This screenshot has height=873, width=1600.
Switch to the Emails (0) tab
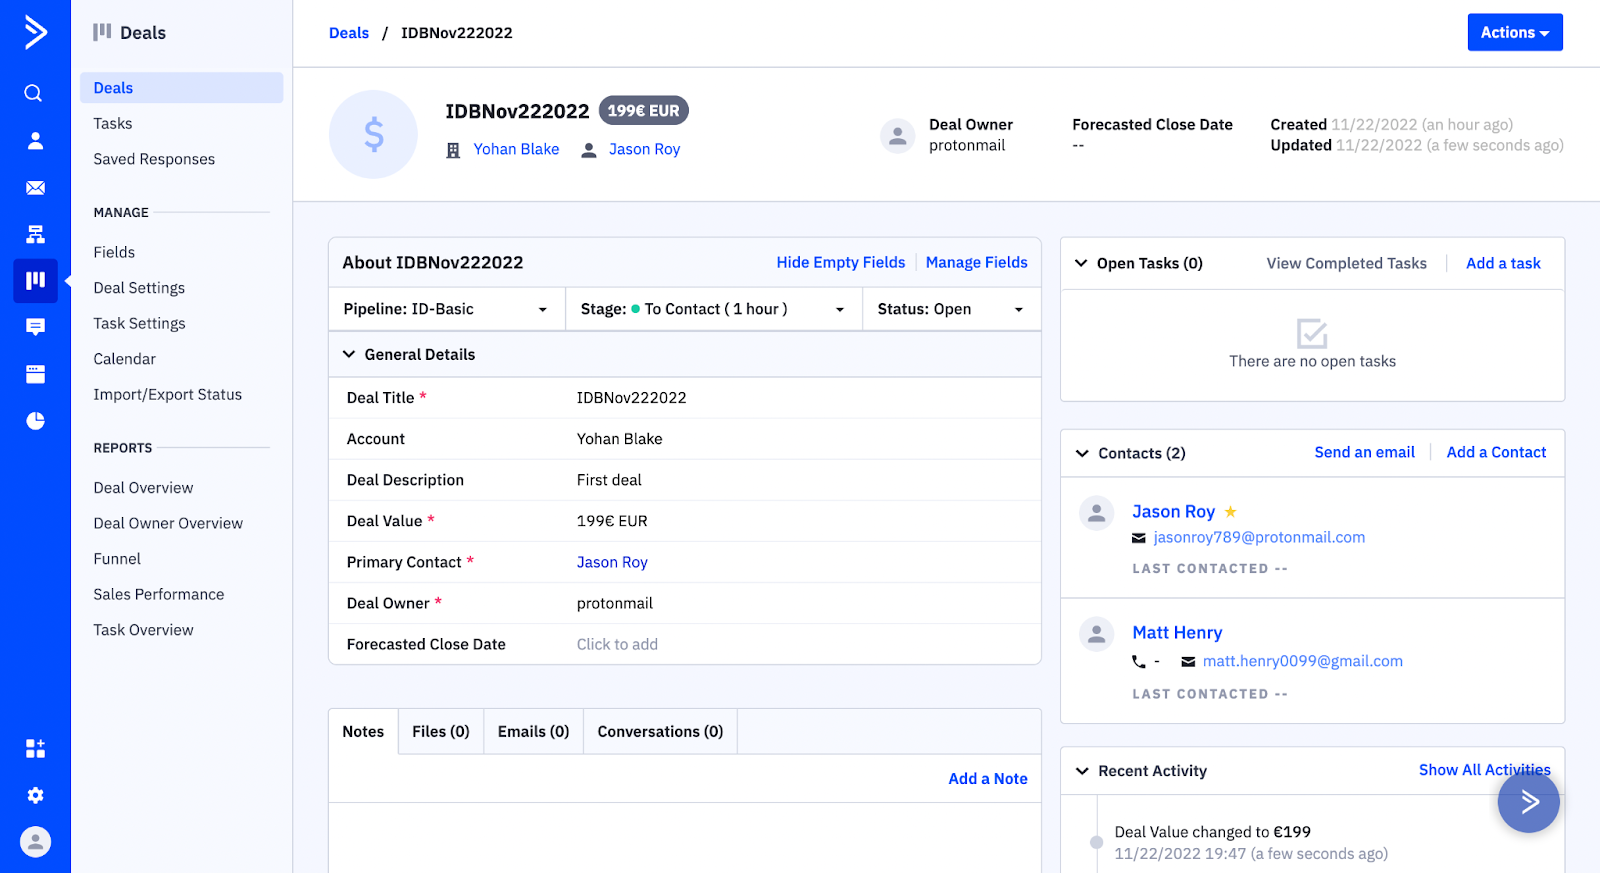pyautogui.click(x=533, y=732)
